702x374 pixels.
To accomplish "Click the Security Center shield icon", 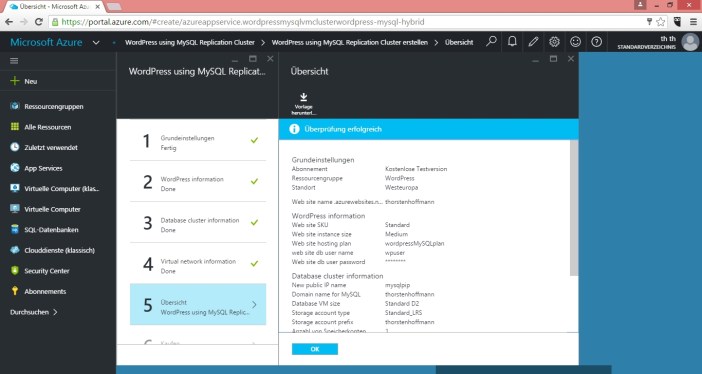I will click(x=15, y=271).
